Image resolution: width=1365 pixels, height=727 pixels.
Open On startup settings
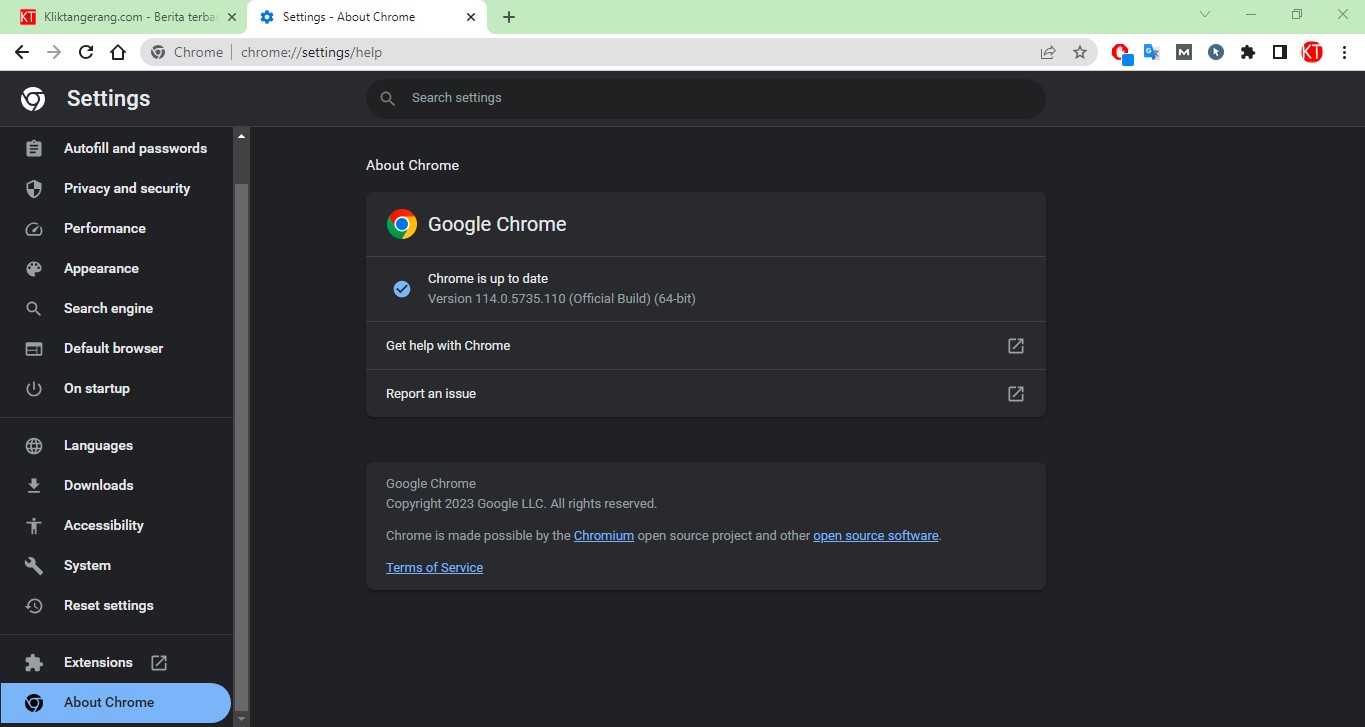click(x=116, y=388)
